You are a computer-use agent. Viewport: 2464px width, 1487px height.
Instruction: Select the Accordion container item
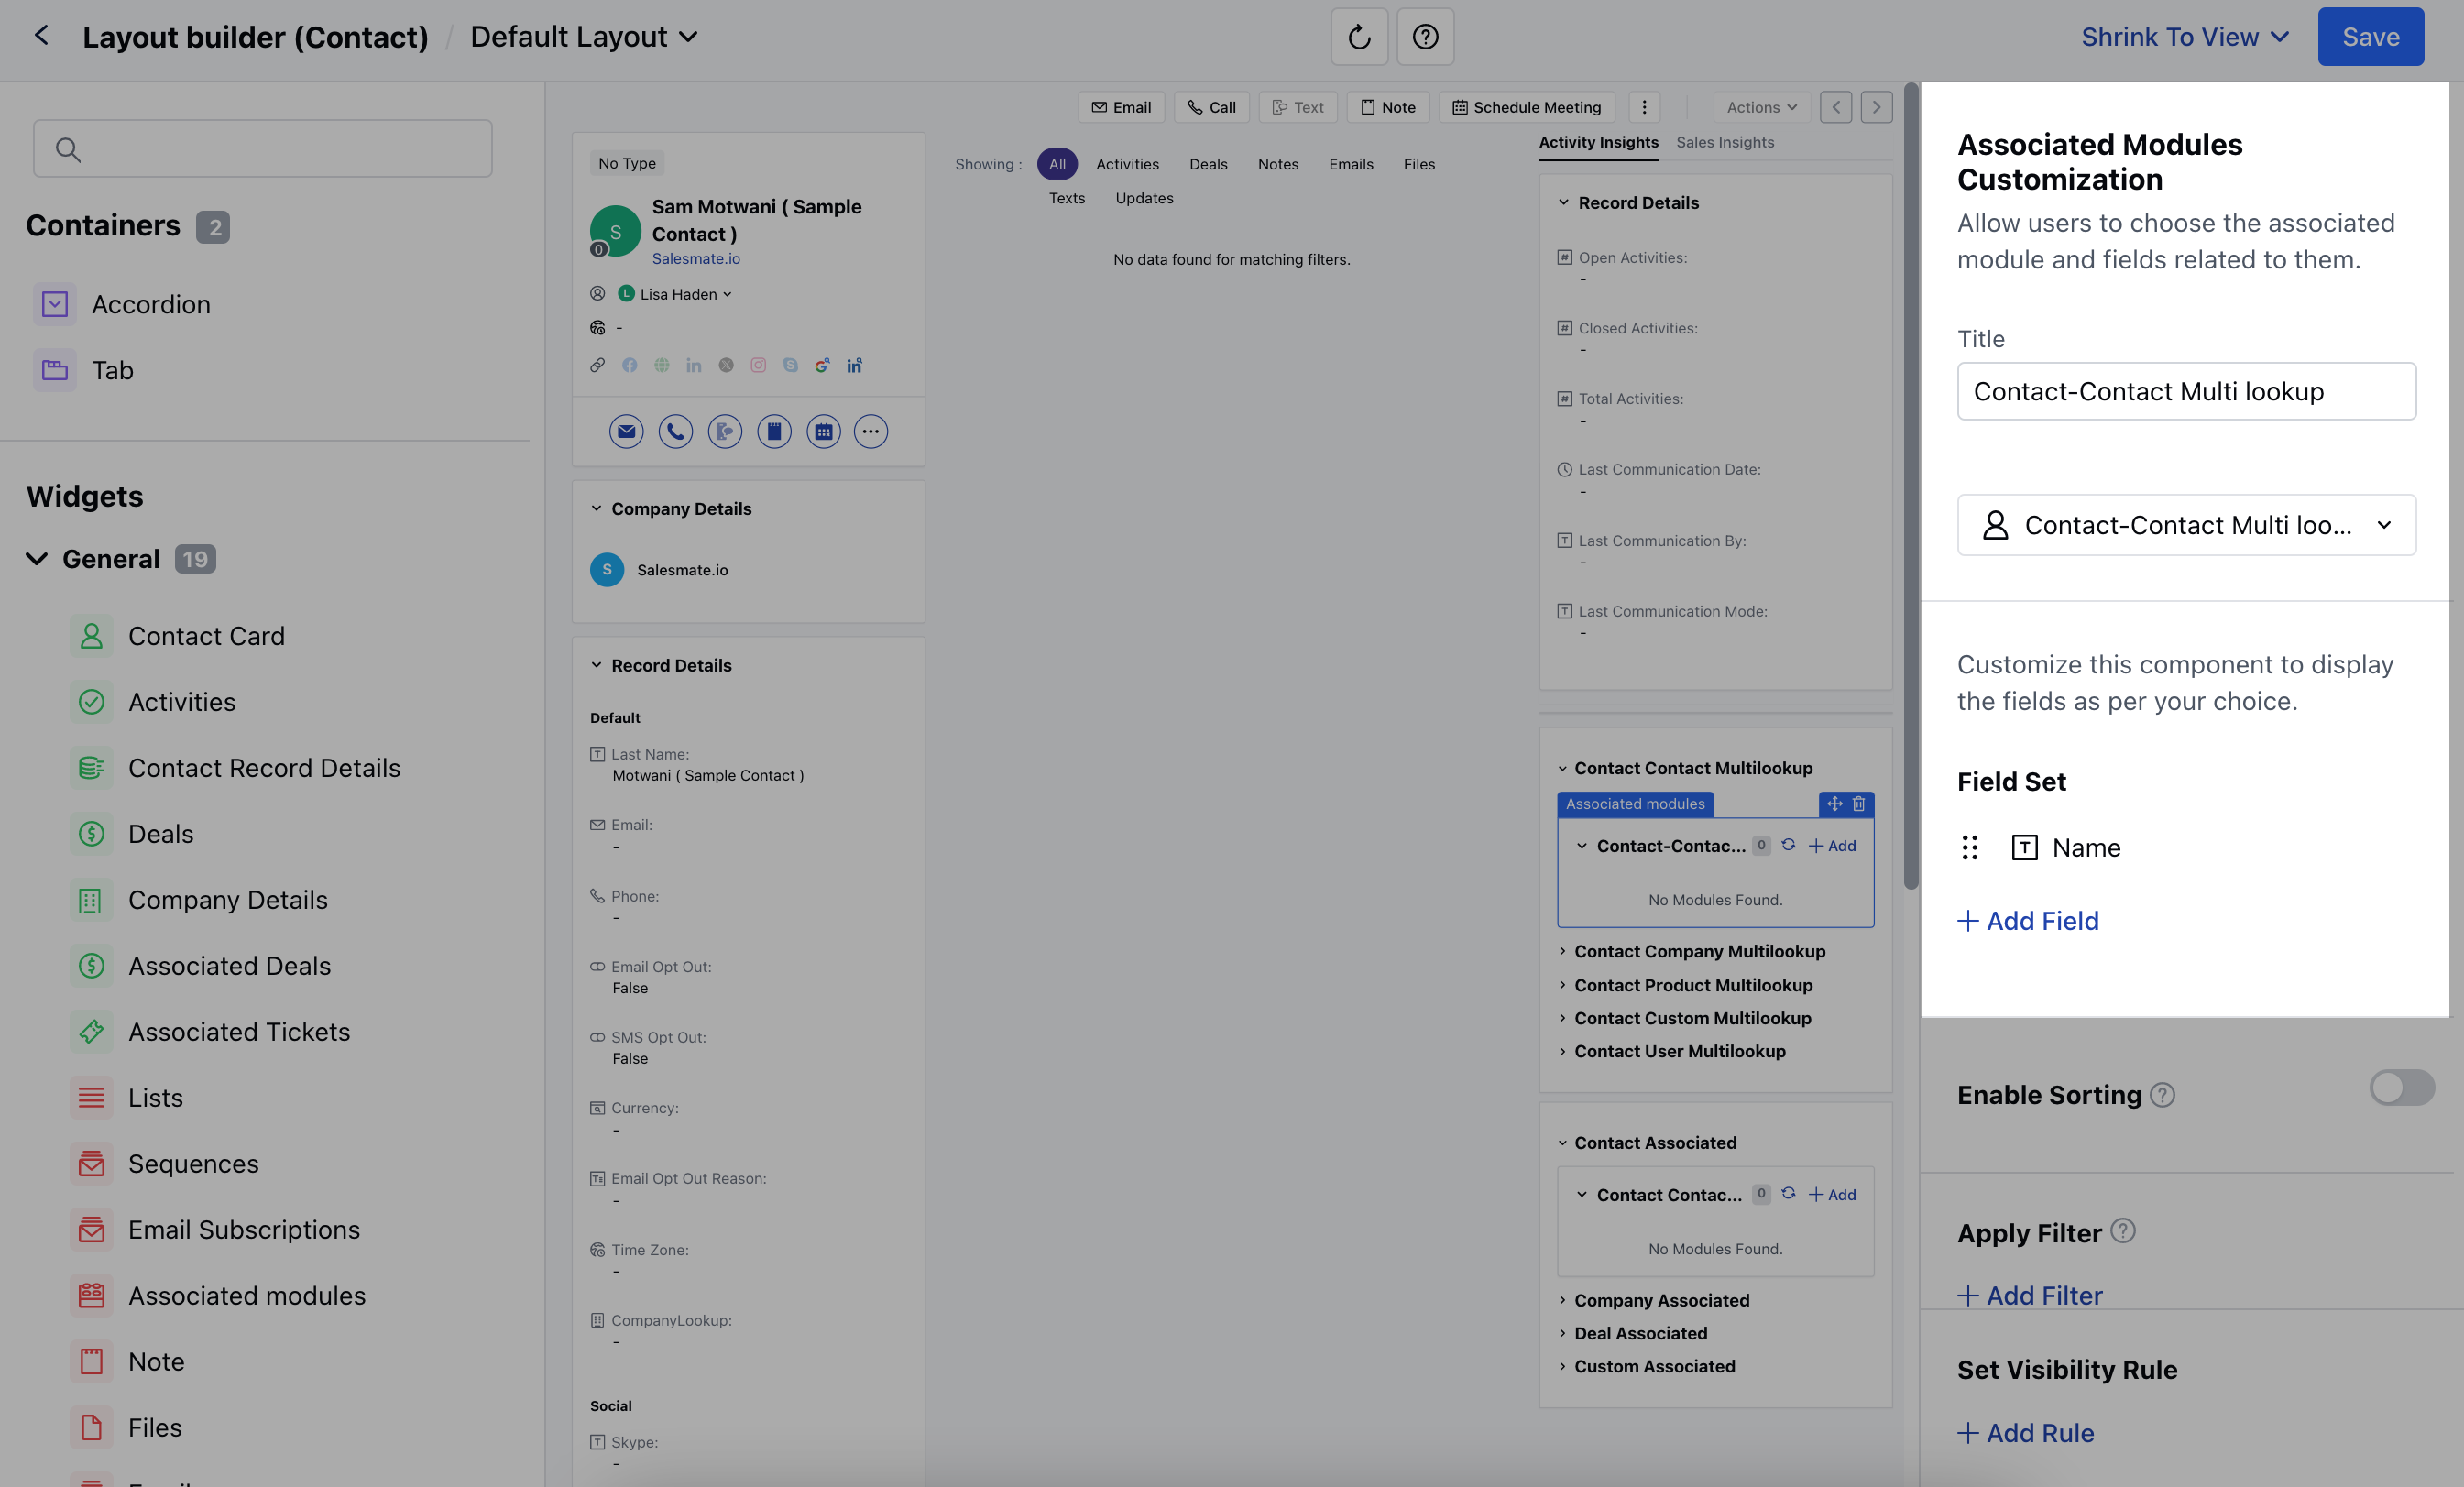[150, 304]
